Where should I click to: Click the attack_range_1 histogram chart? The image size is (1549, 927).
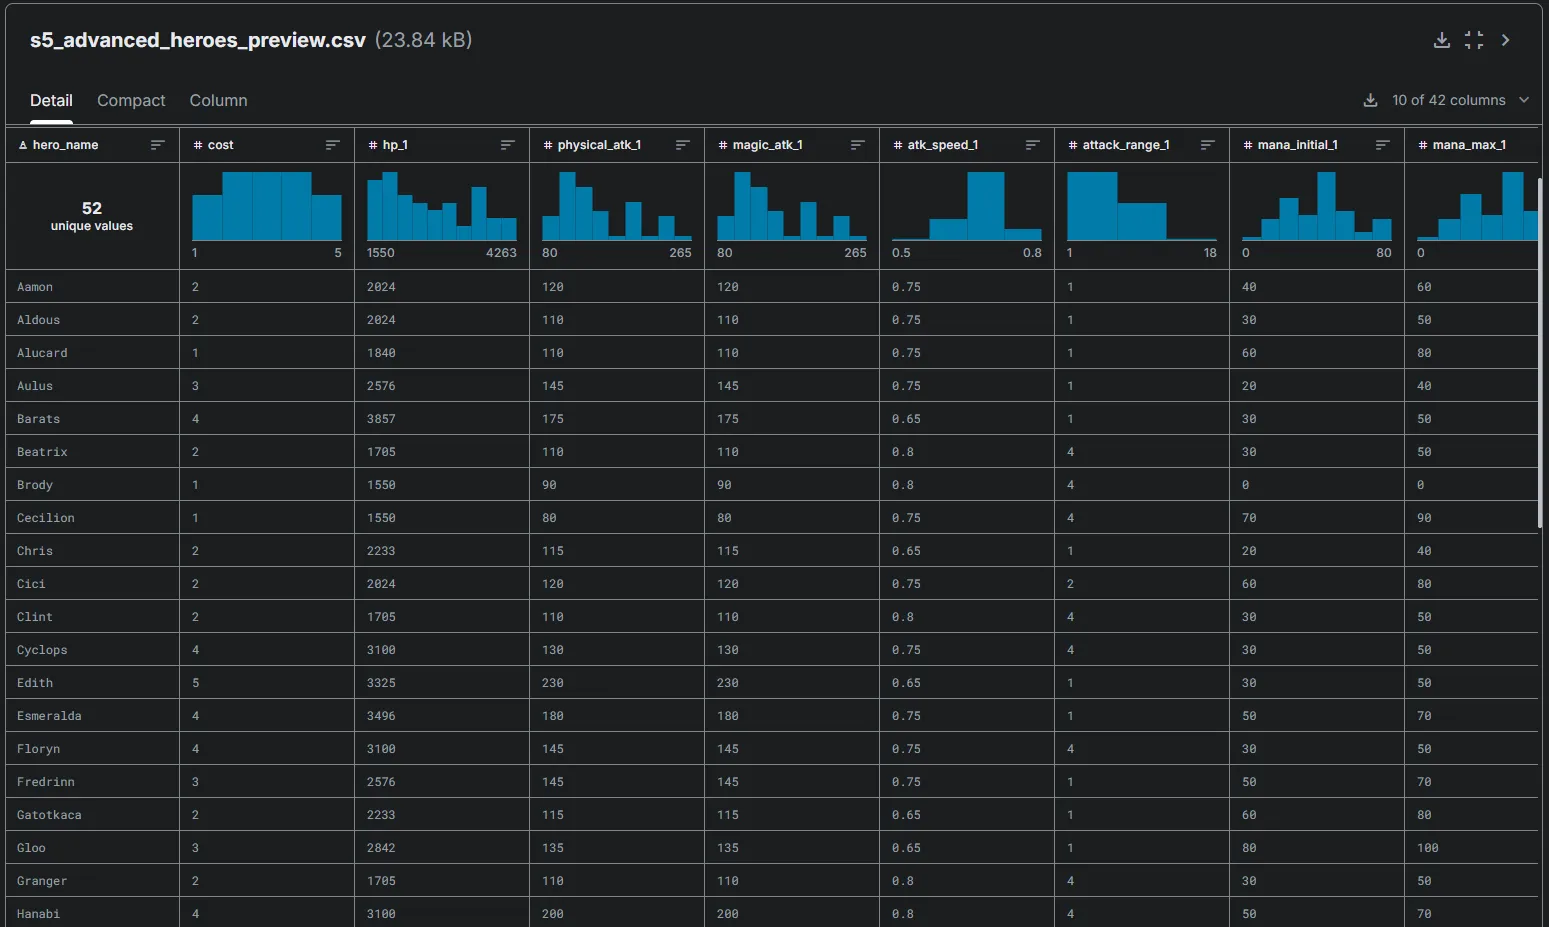click(1142, 206)
